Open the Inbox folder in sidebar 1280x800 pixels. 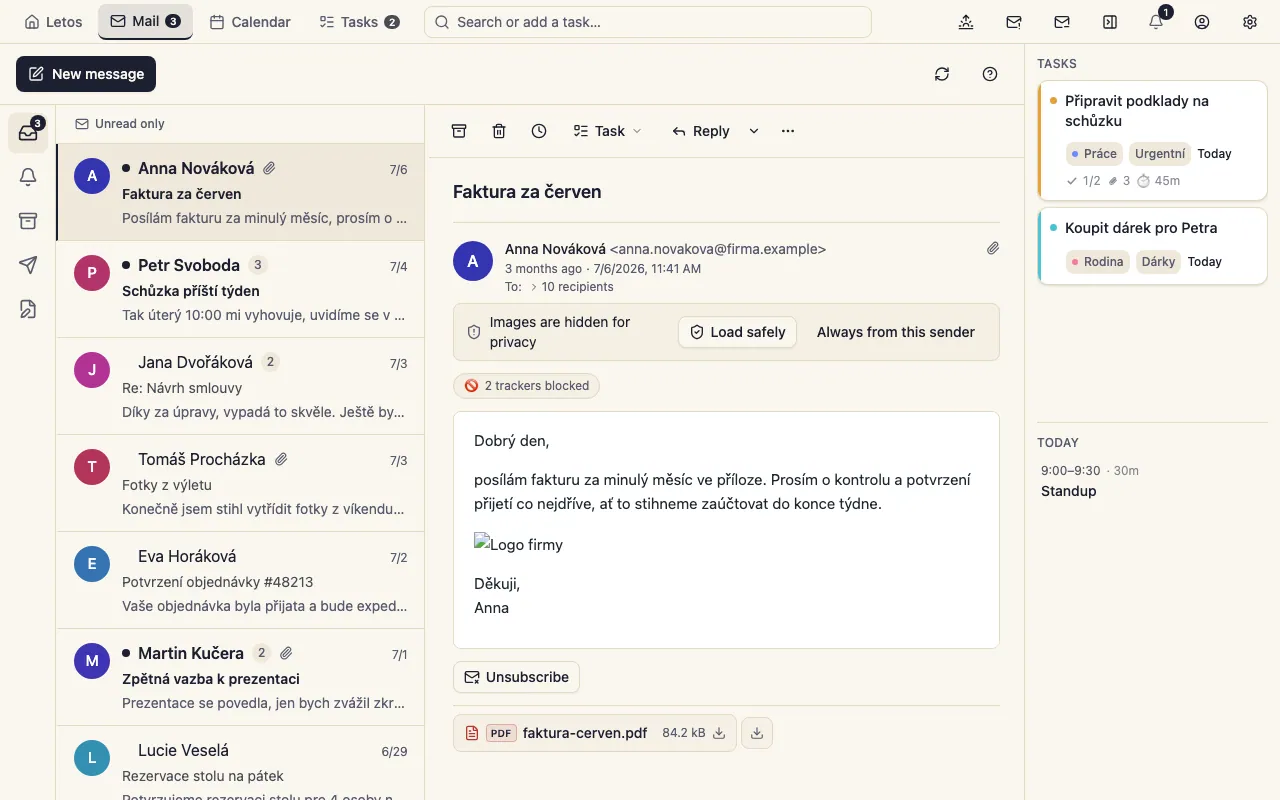click(28, 133)
